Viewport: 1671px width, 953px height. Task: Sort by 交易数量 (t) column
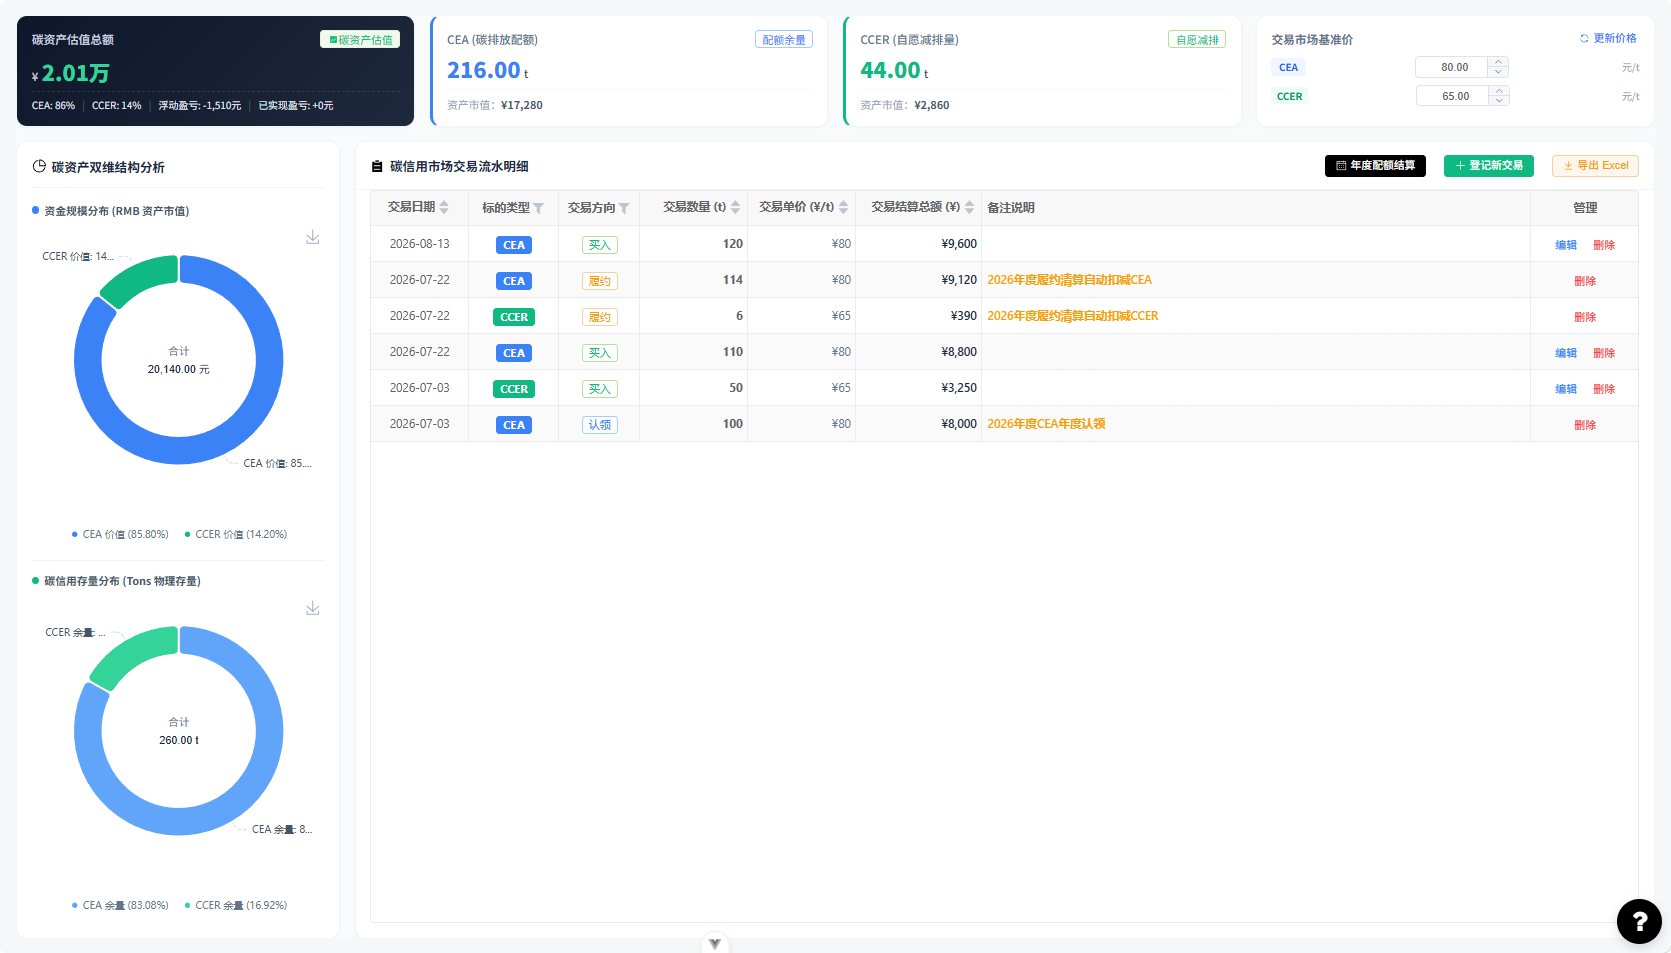[x=736, y=207]
